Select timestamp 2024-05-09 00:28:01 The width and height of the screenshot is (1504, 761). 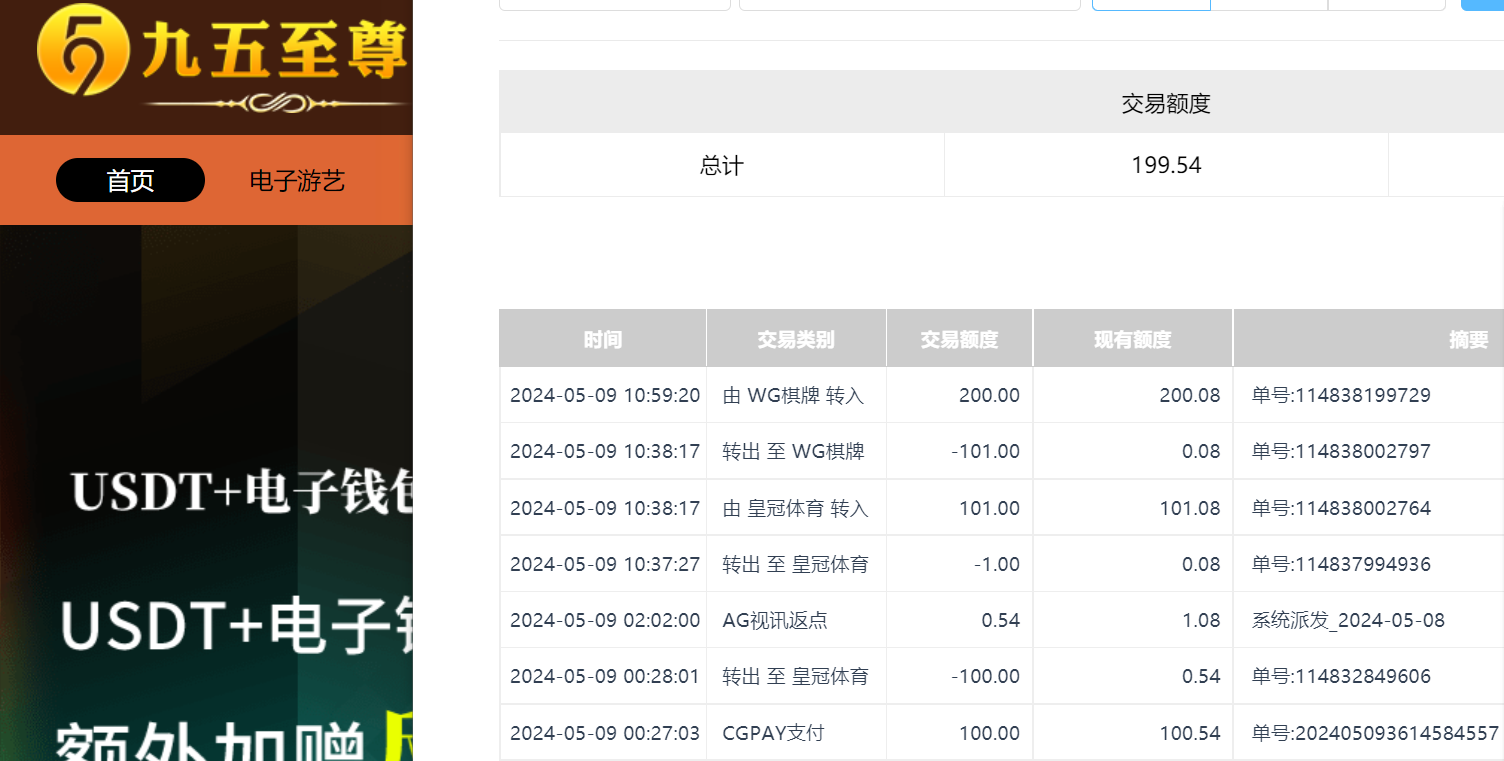pos(605,676)
